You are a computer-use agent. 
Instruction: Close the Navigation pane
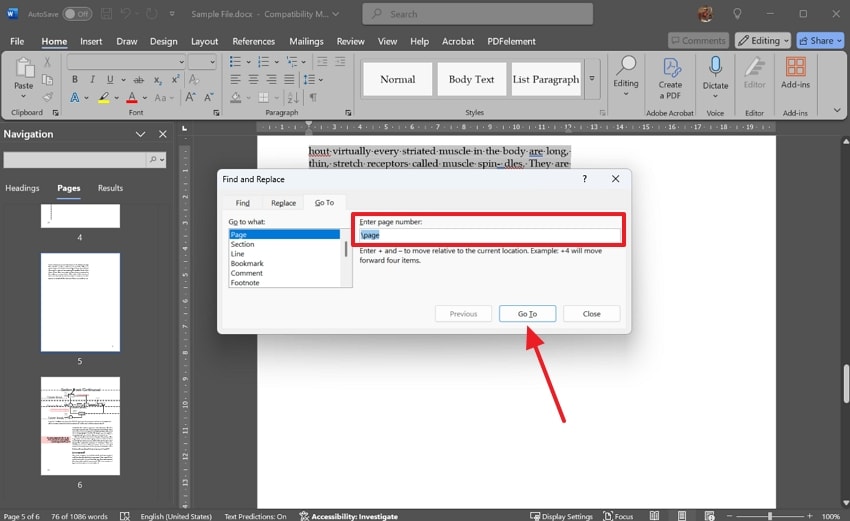click(163, 134)
